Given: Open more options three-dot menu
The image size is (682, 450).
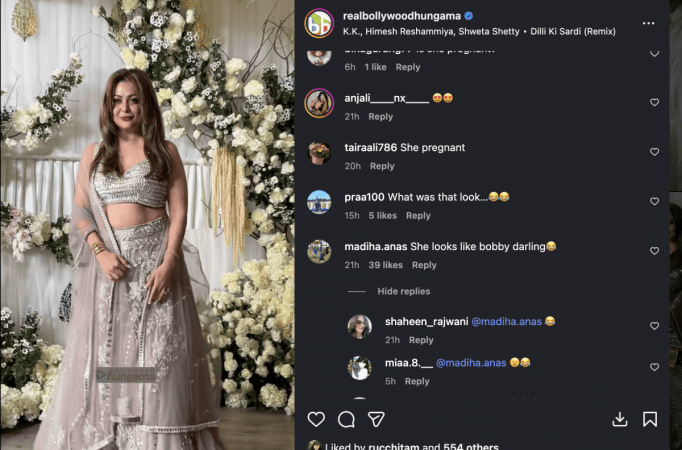Looking at the screenshot, I should (649, 22).
